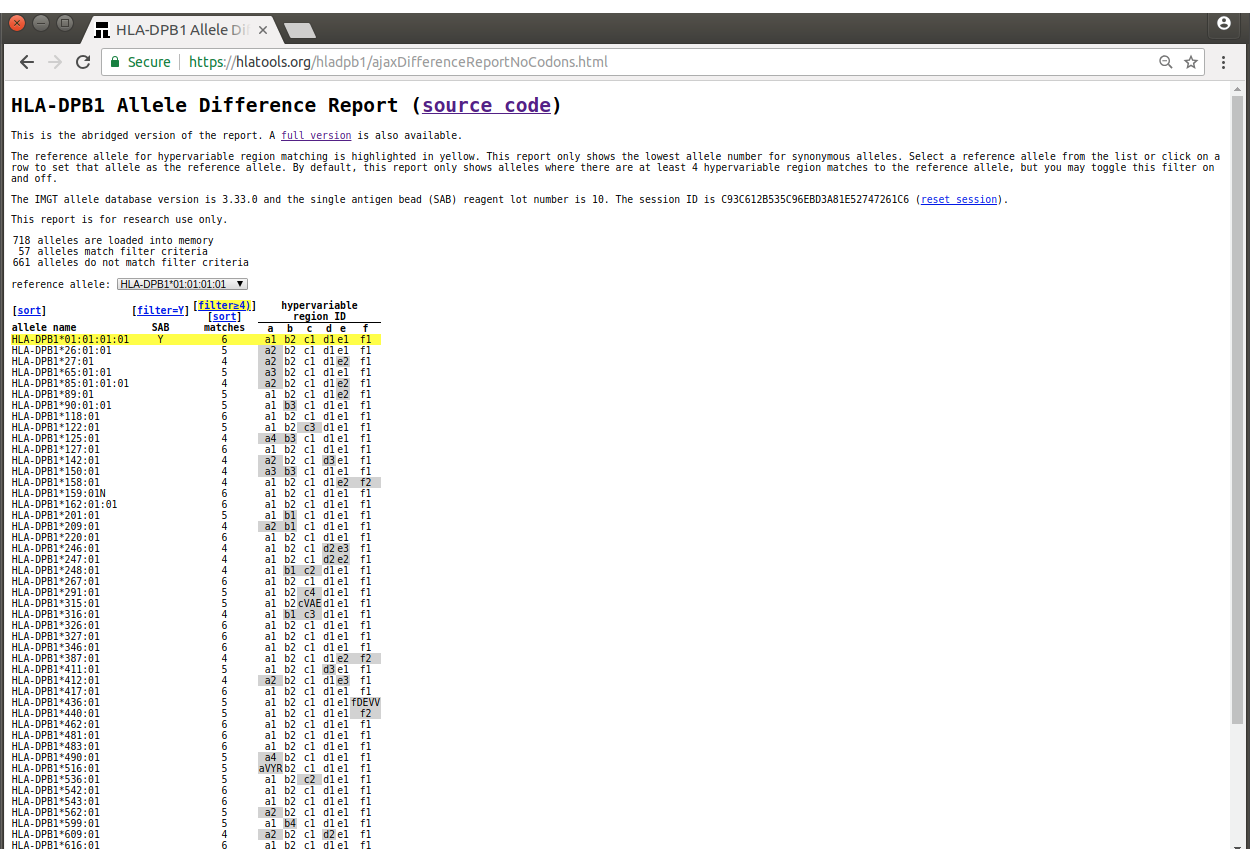
Task: Open the browser profile account icon
Action: tap(1223, 23)
